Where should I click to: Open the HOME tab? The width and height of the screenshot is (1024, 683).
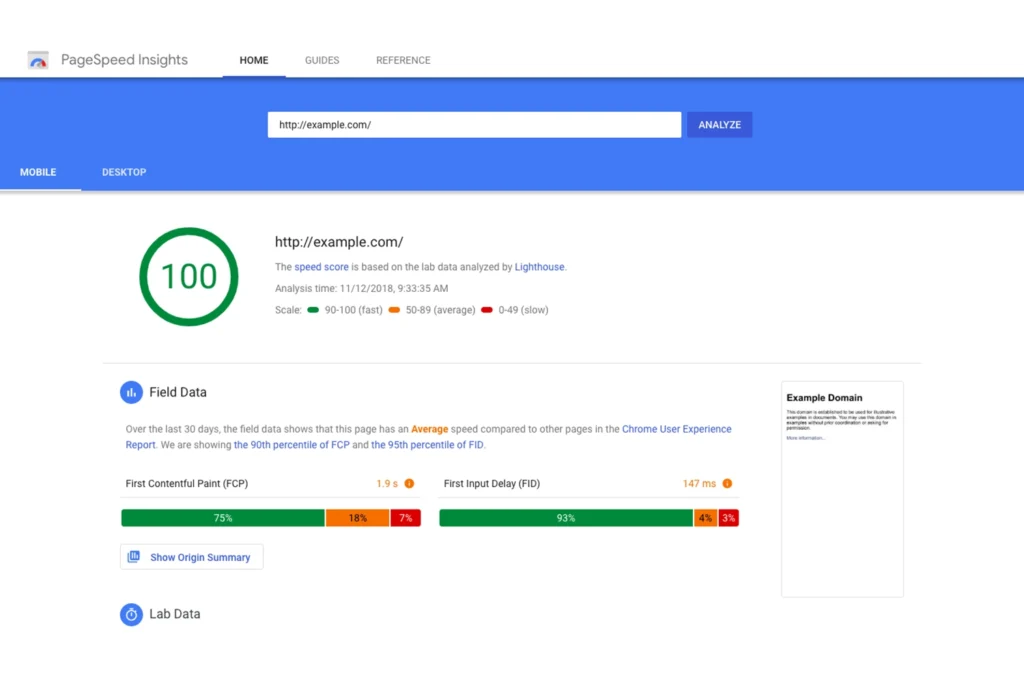coord(254,60)
